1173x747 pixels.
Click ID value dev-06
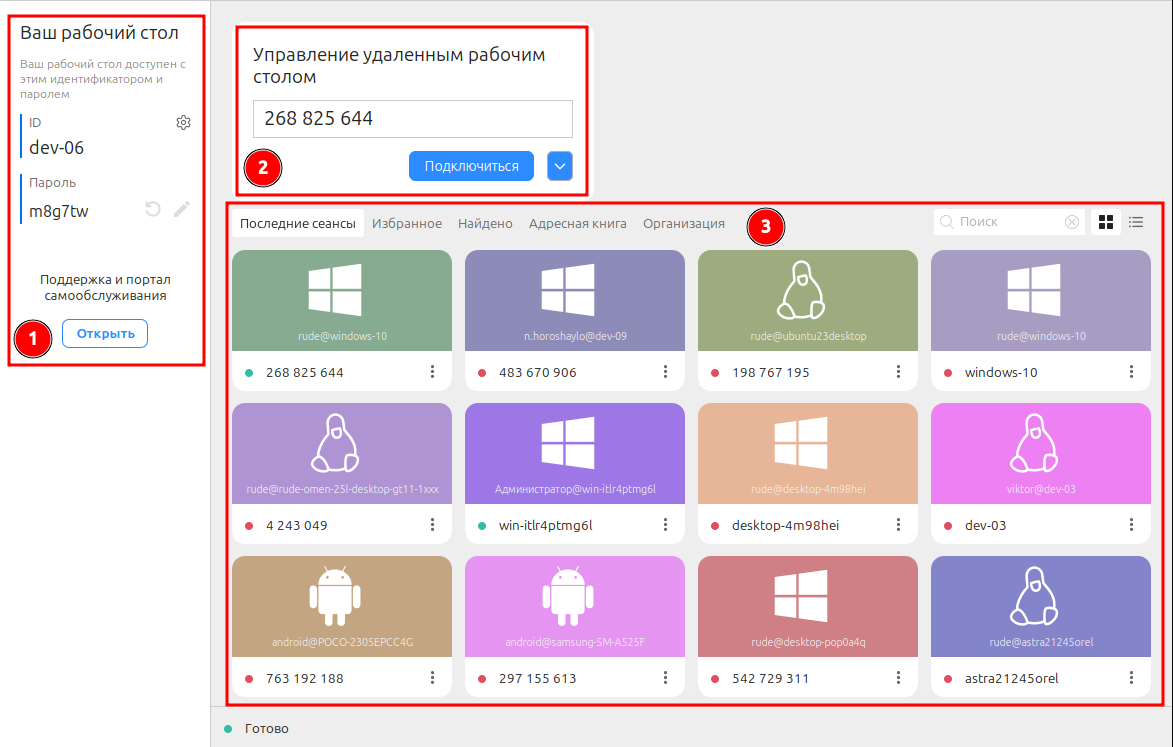click(56, 147)
